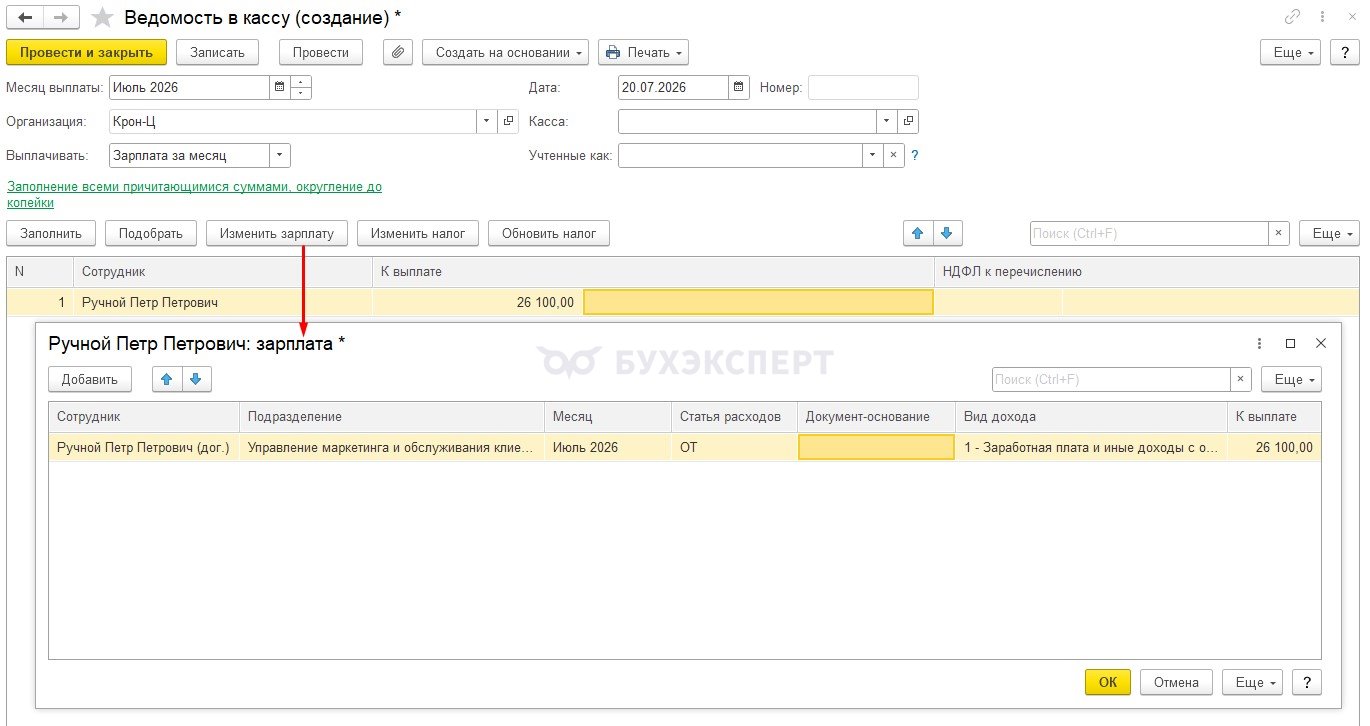
Task: Increase payment month with stepper up
Action: click(301, 81)
